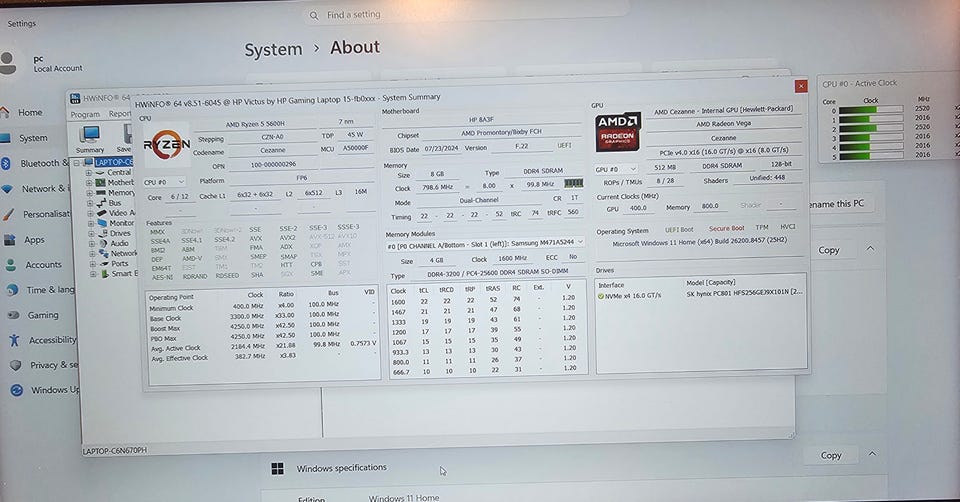Click the Central Processor tree icon
Screen dimensions: 960x502
(x=100, y=173)
